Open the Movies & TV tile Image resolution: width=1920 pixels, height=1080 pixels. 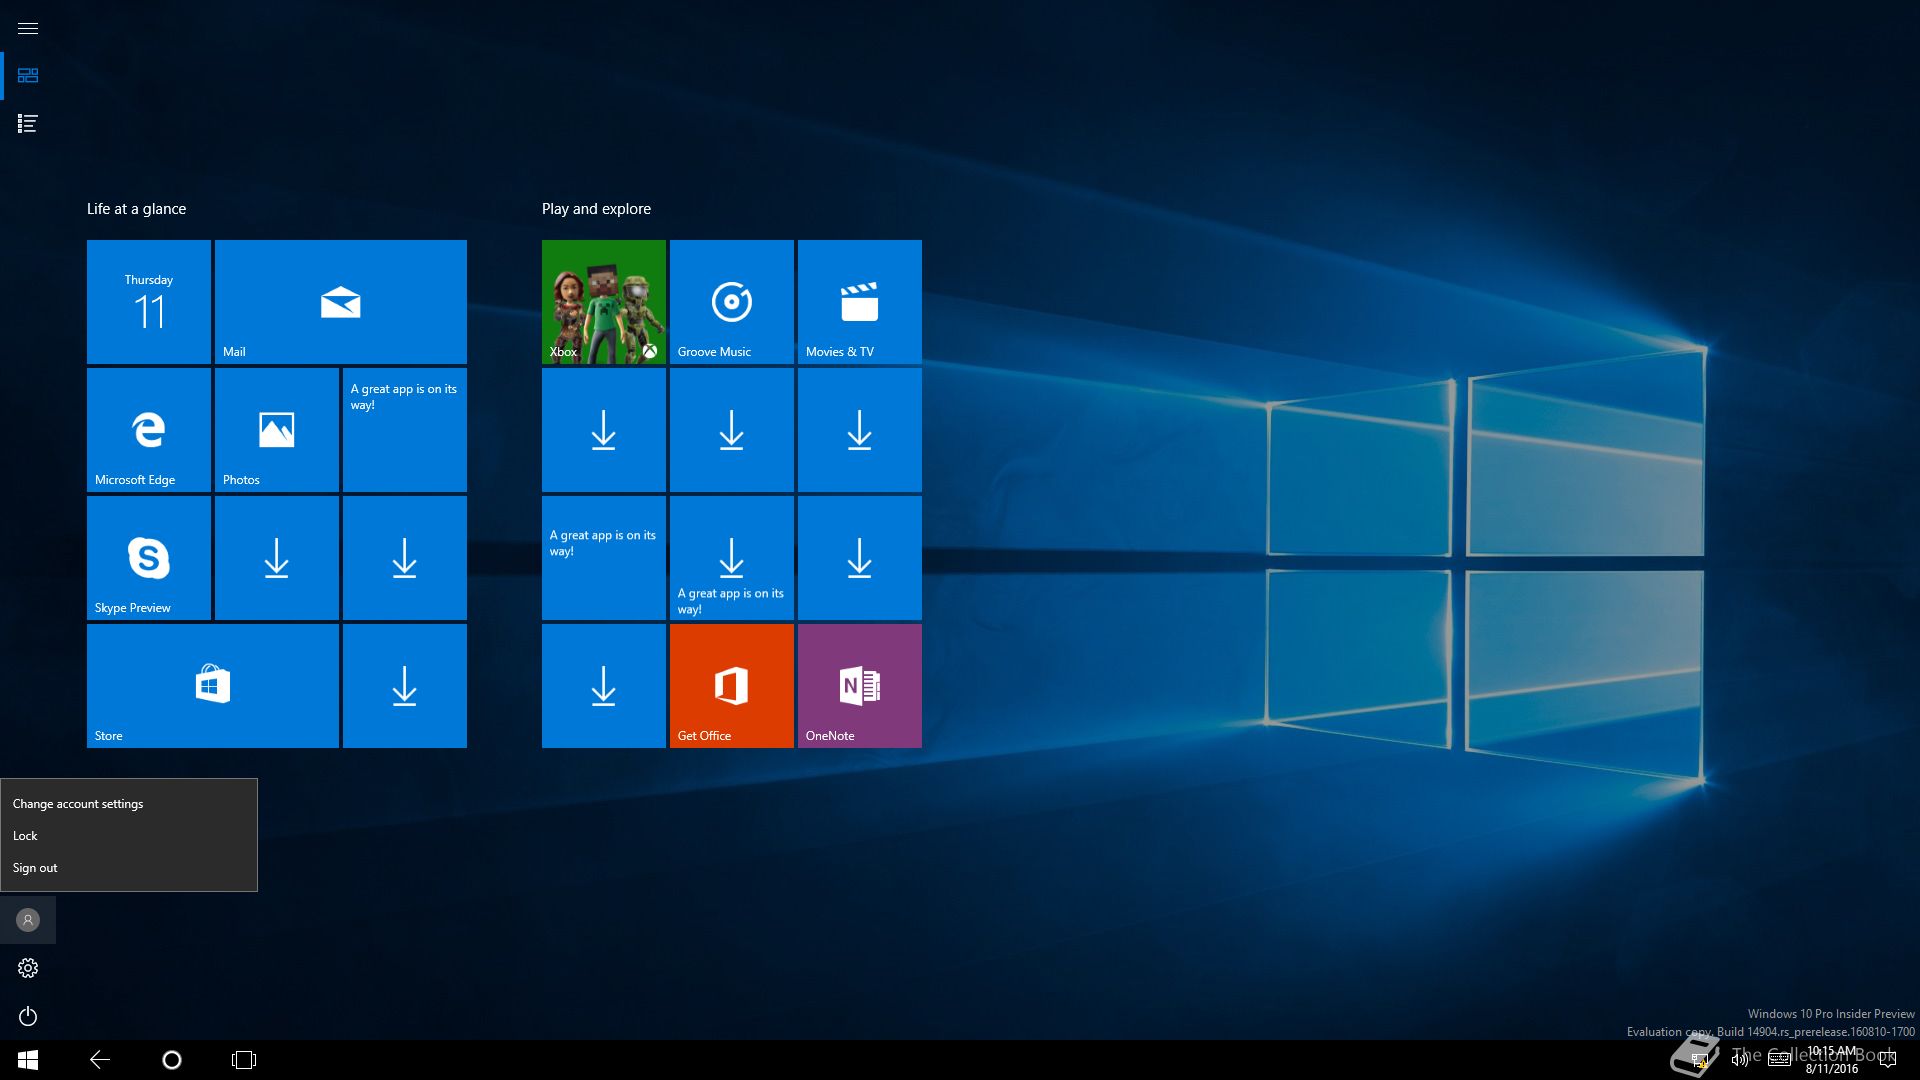coord(860,302)
